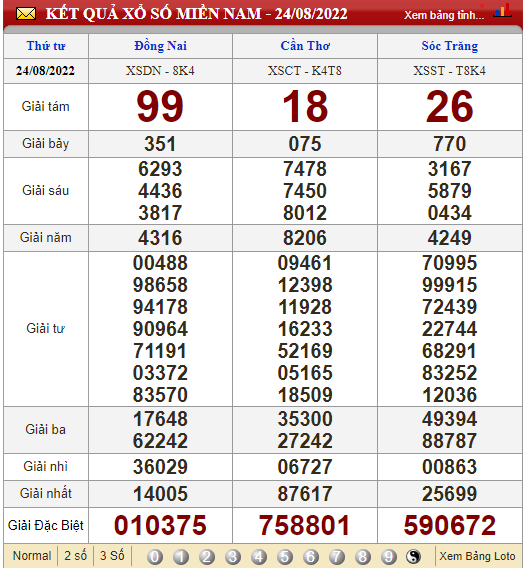The width and height of the screenshot is (523, 568).
Task: Select third prize number 62242
Action: 160,441
